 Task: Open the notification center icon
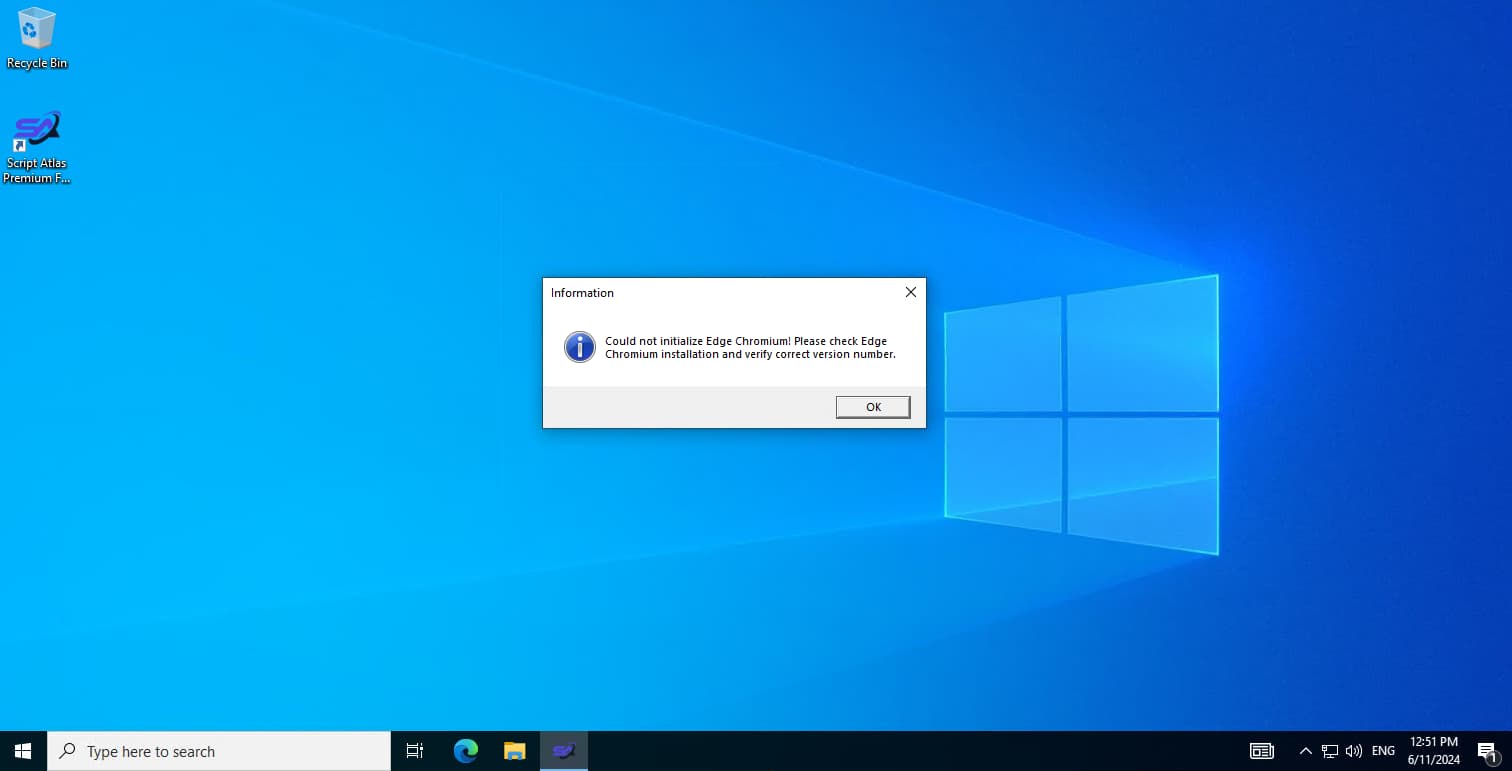1487,751
